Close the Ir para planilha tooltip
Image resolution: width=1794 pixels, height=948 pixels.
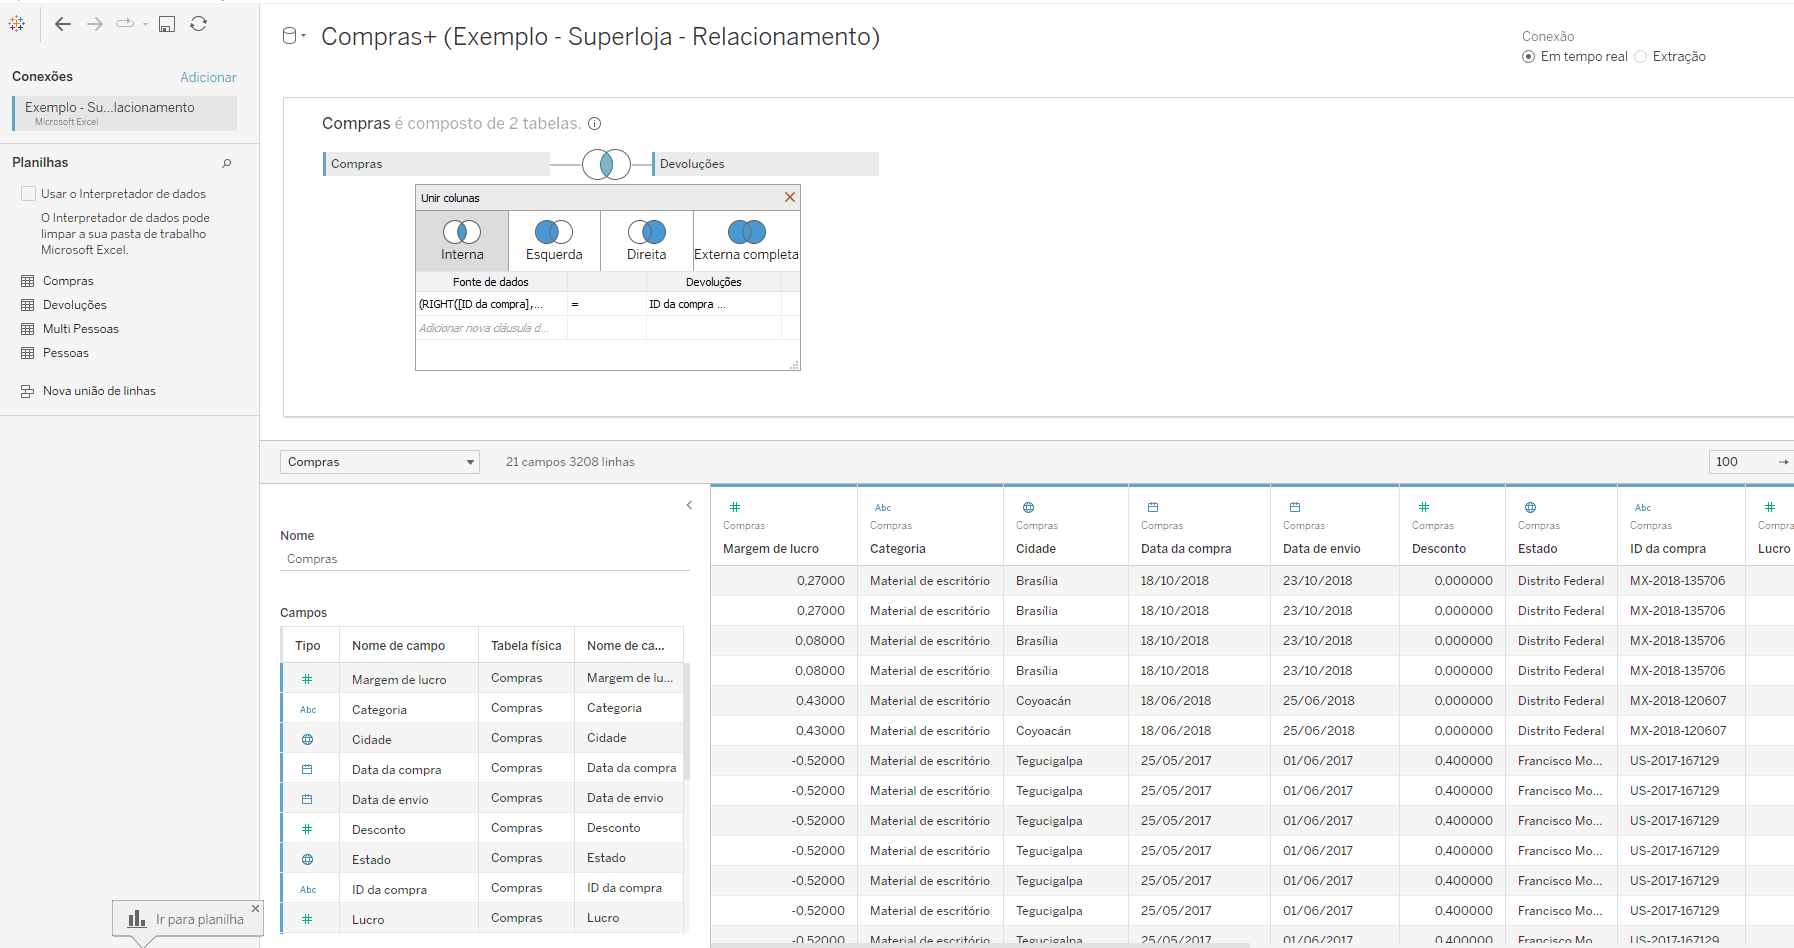(255, 908)
